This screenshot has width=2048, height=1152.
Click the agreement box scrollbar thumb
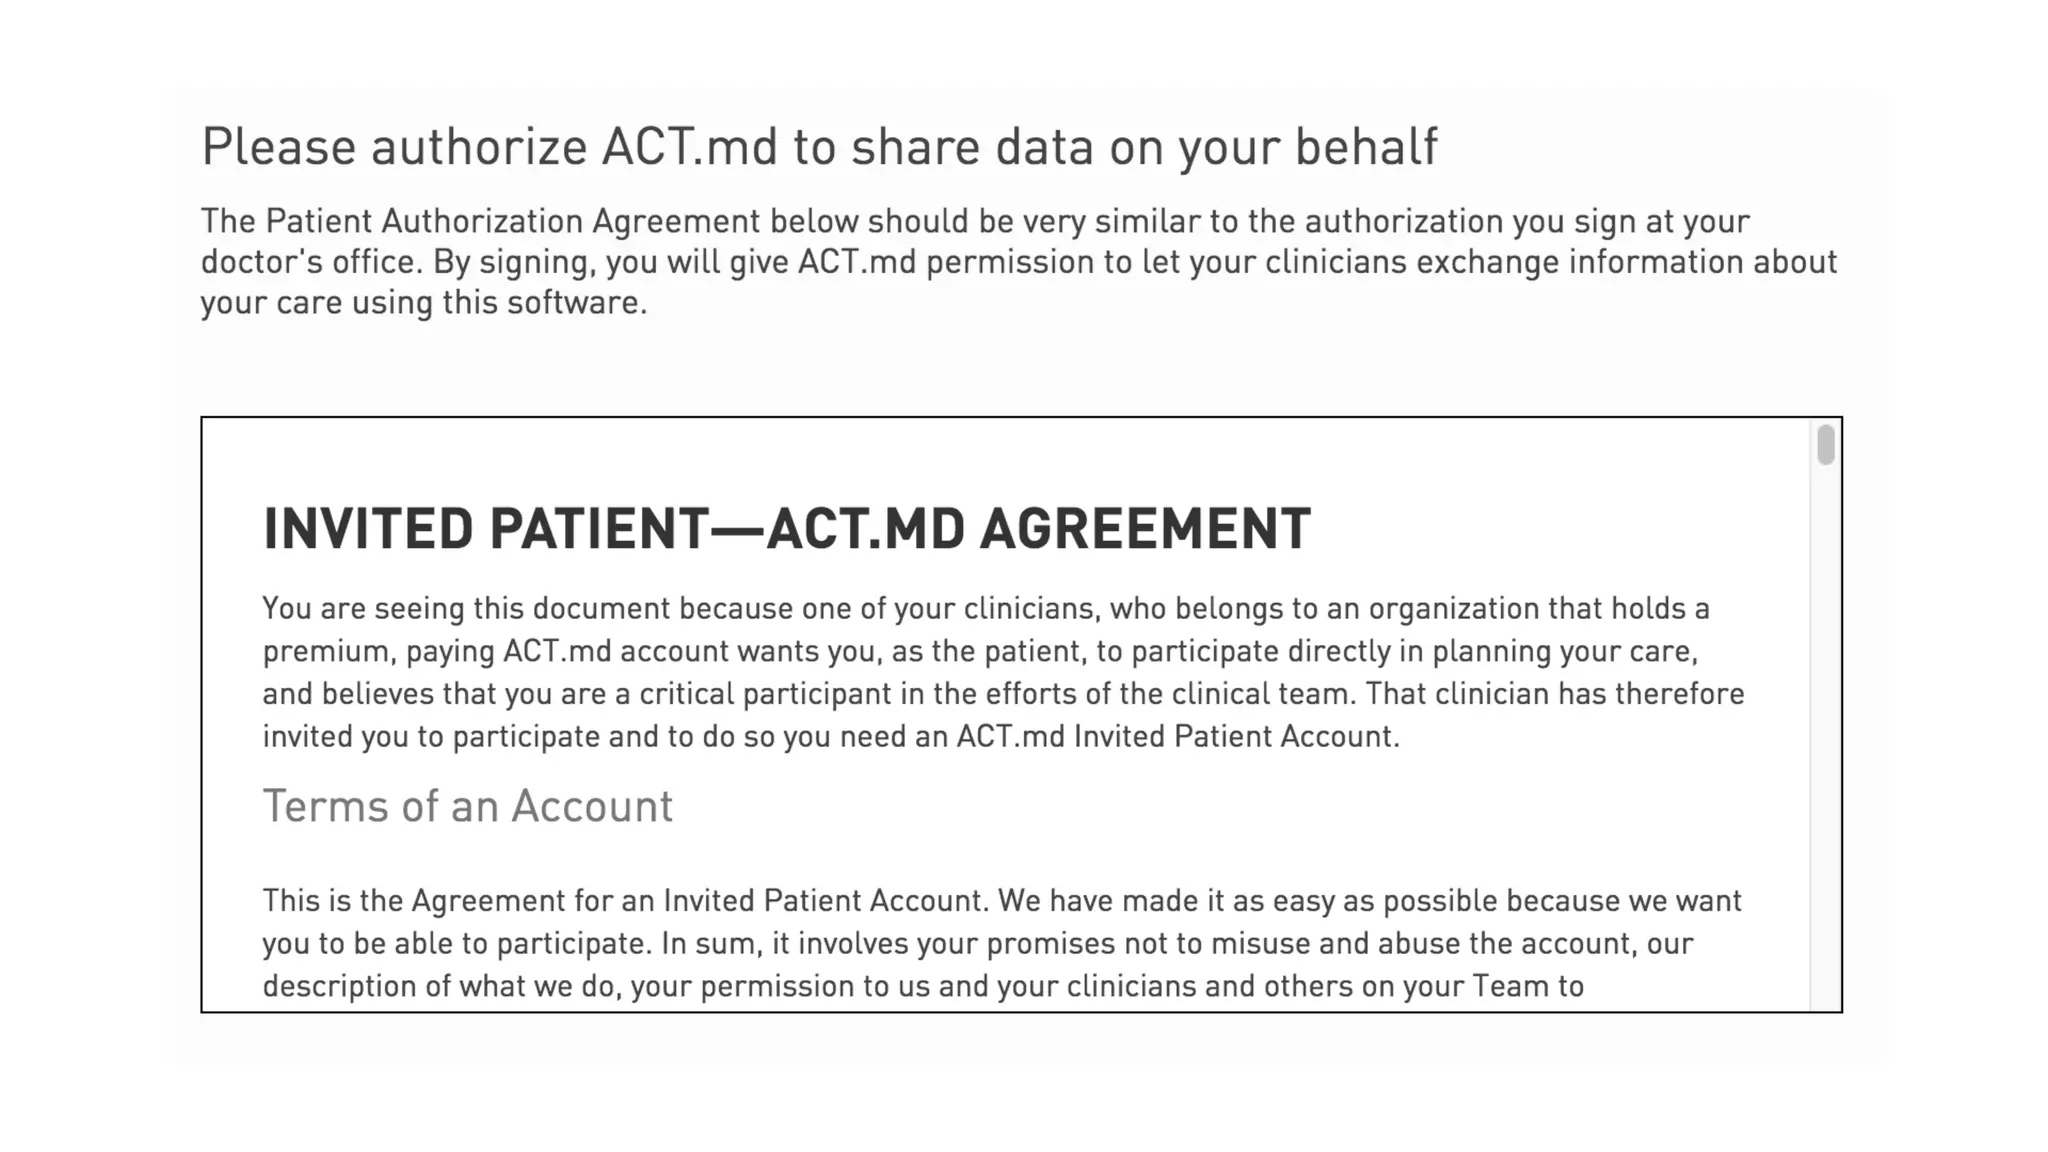(1826, 445)
